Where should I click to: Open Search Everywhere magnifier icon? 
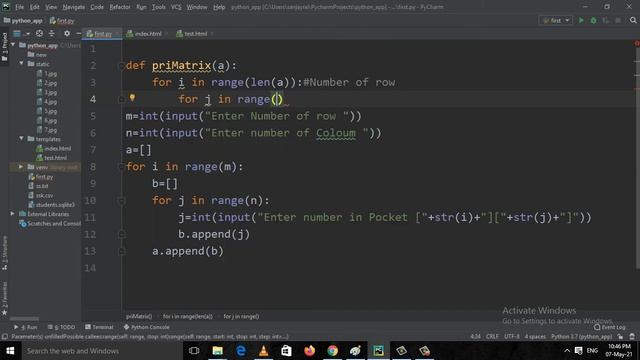pos(633,20)
